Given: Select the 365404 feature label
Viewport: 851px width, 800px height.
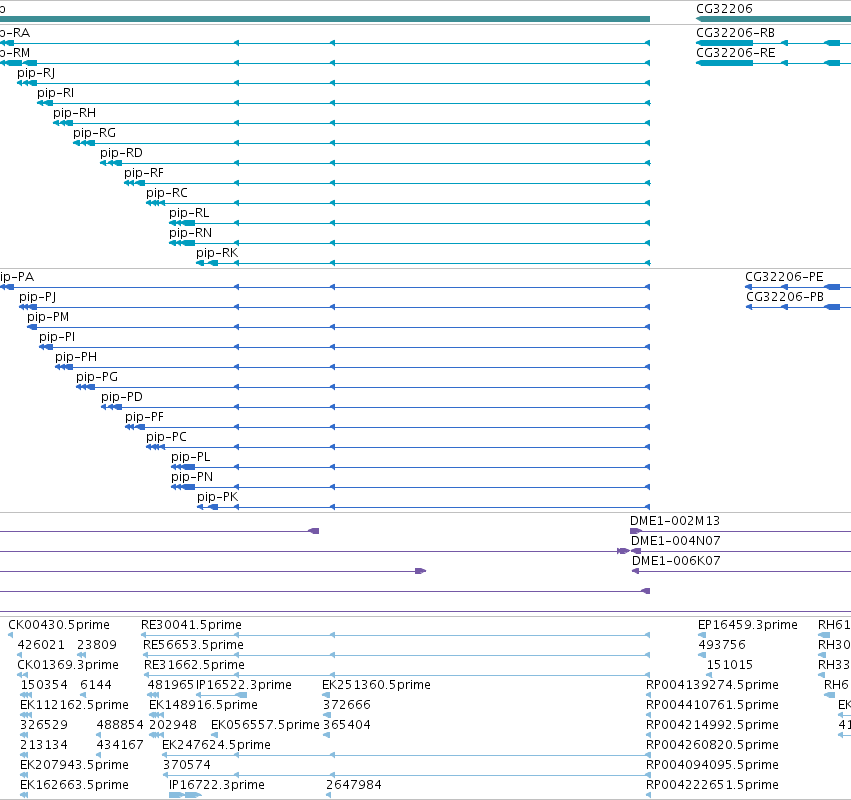Looking at the screenshot, I should click(347, 725).
